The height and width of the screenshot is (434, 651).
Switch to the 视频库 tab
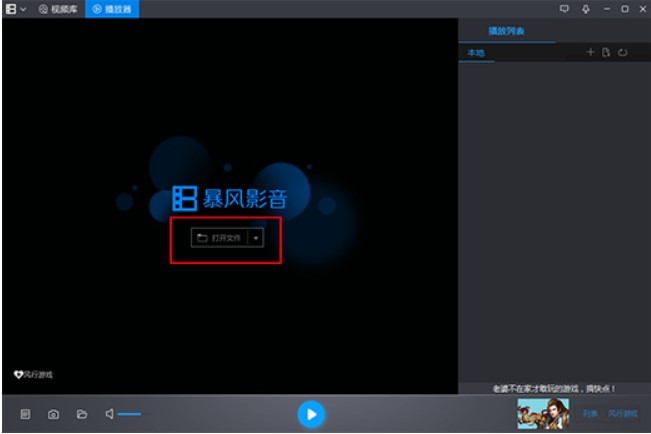coord(58,9)
